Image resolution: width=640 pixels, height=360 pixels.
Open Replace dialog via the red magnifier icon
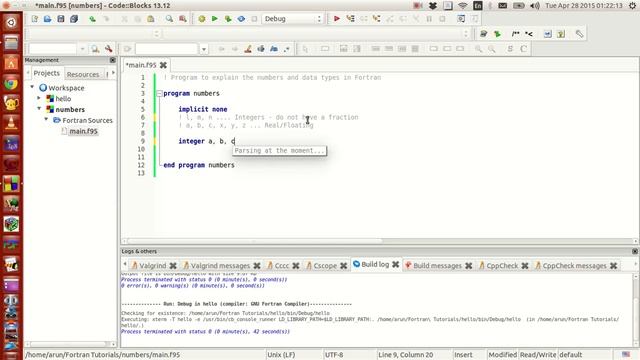point(182,19)
